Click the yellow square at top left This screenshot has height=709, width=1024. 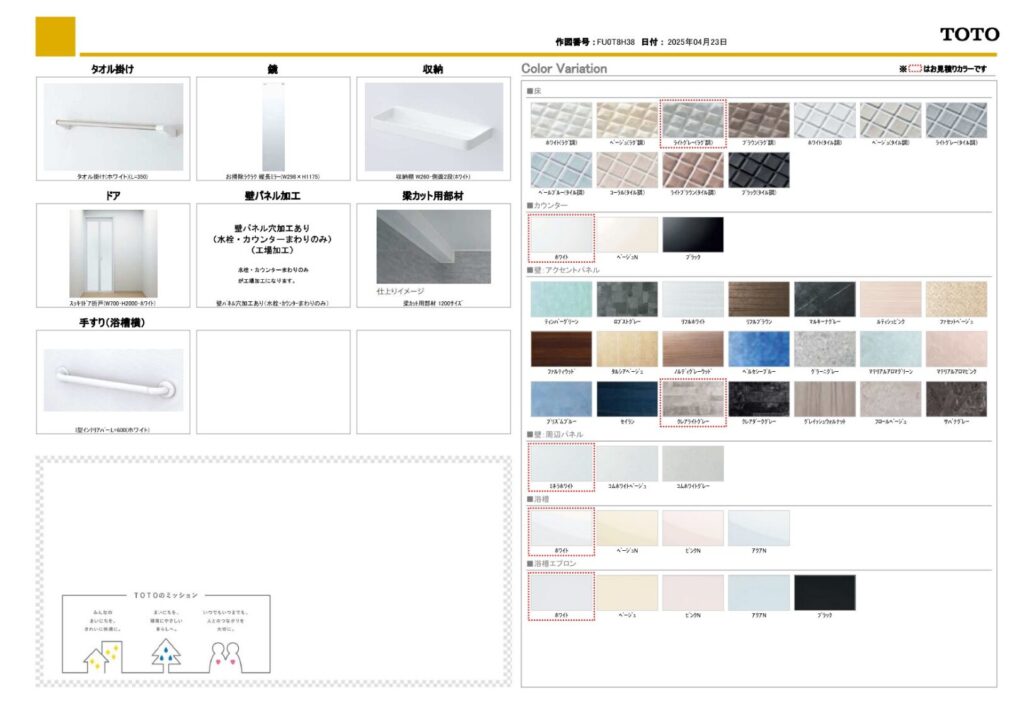pos(55,36)
